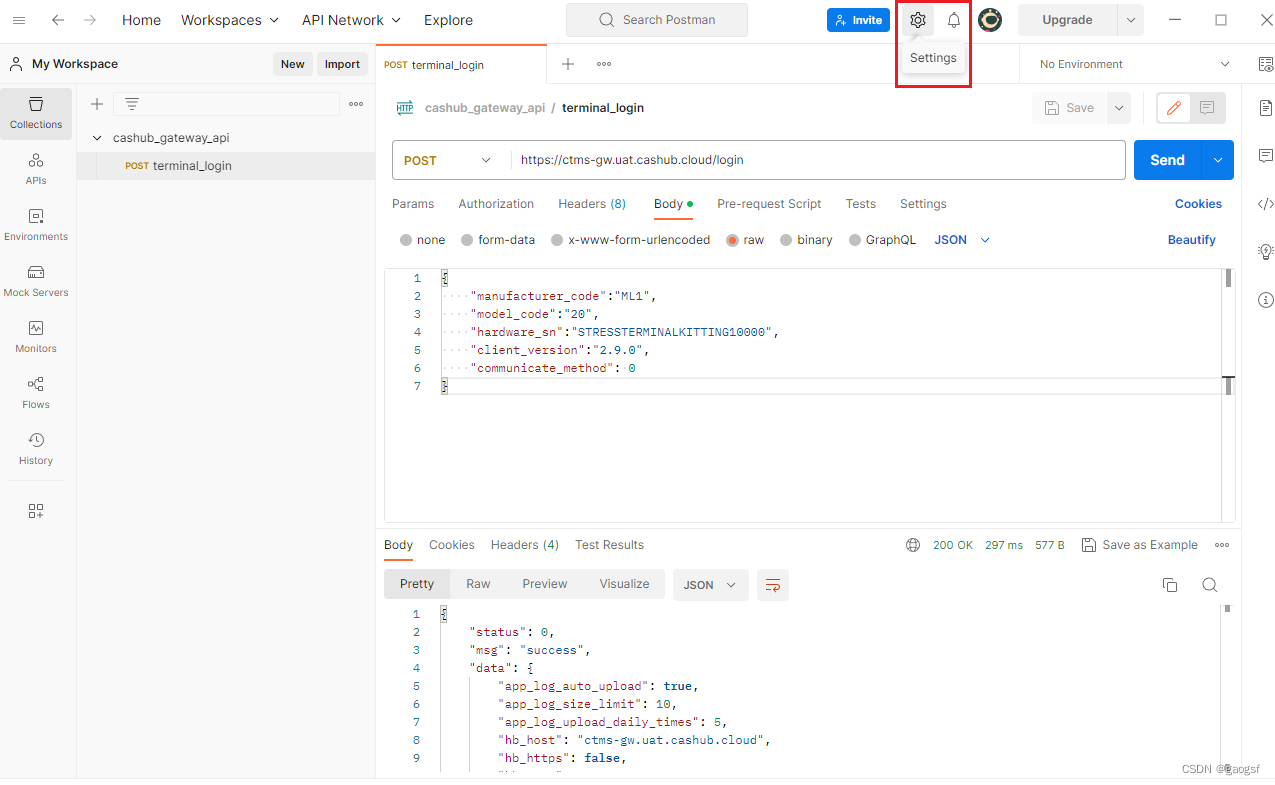Switch to the Raw response view

(x=478, y=584)
